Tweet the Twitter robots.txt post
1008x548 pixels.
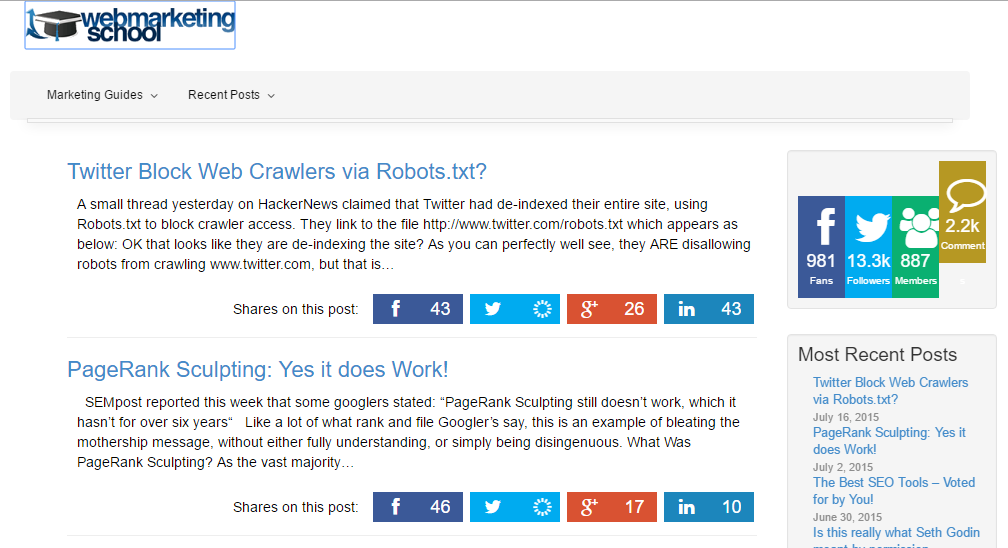tap(515, 309)
